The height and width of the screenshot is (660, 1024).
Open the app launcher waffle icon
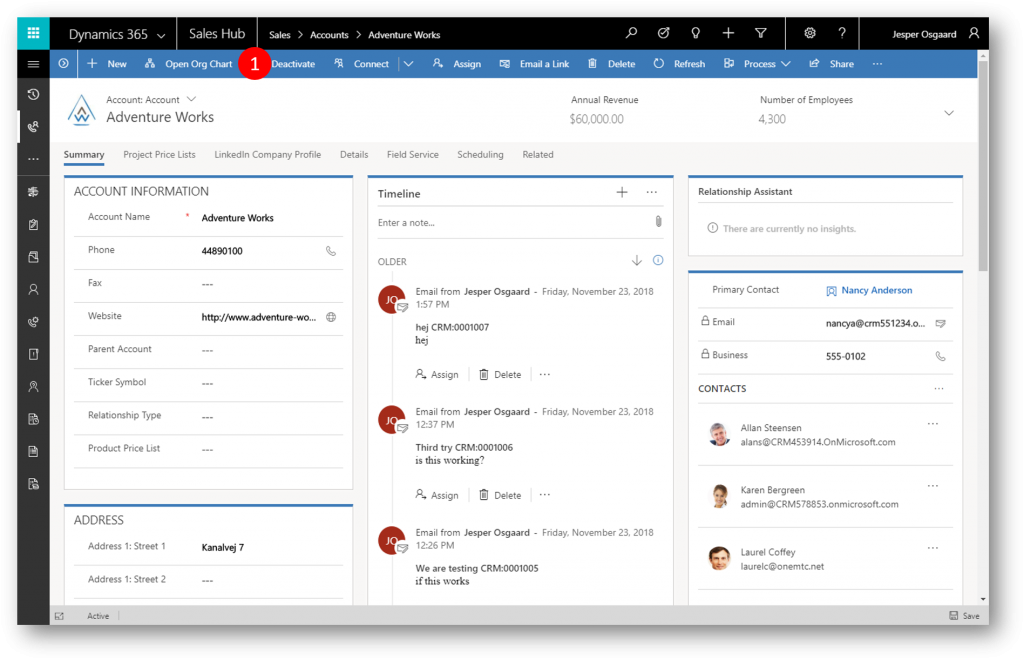click(33, 33)
